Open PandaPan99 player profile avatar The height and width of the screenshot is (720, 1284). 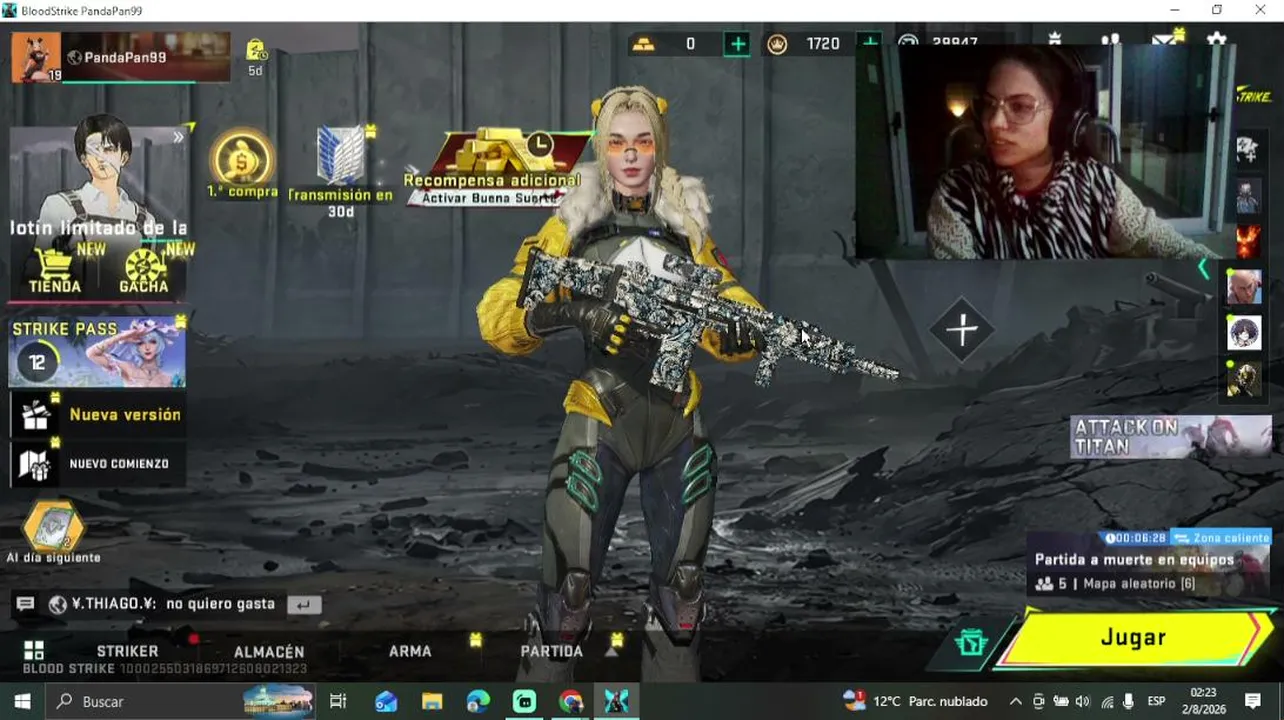(36, 57)
